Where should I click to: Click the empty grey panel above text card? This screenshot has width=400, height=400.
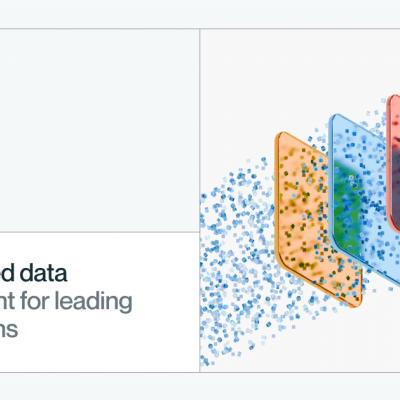click(99, 130)
